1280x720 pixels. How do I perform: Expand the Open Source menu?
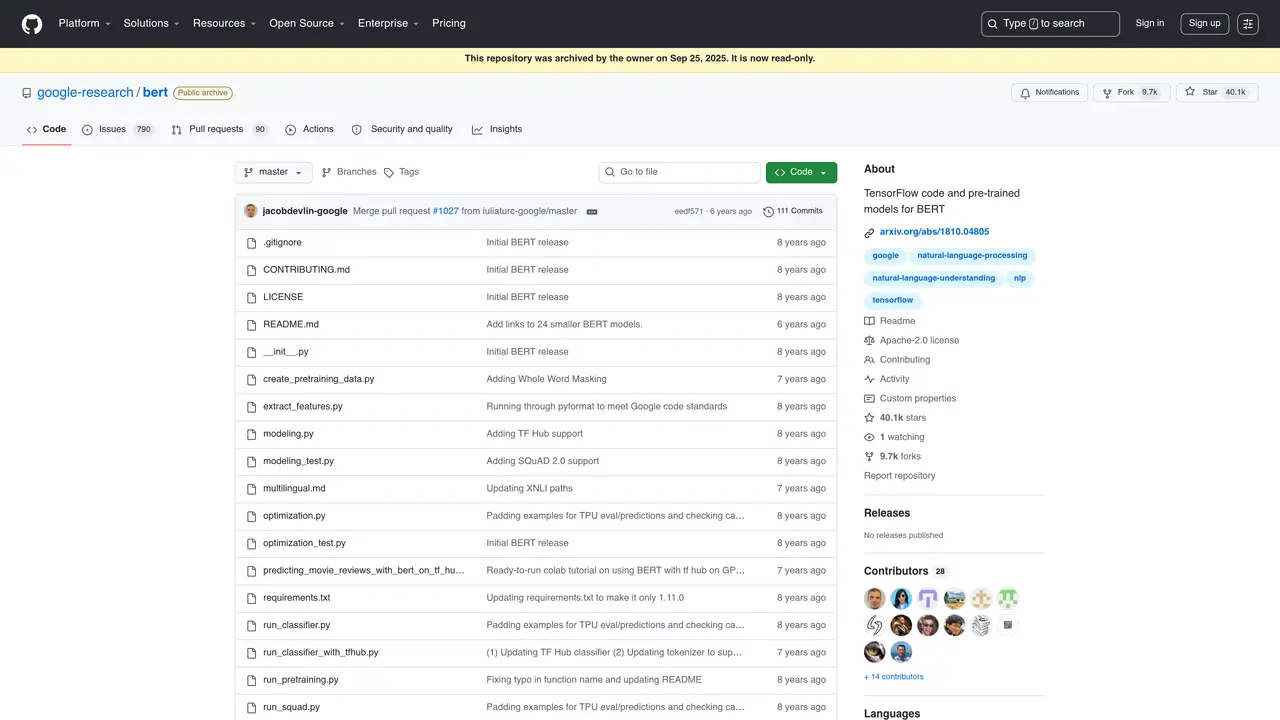pyautogui.click(x=307, y=24)
